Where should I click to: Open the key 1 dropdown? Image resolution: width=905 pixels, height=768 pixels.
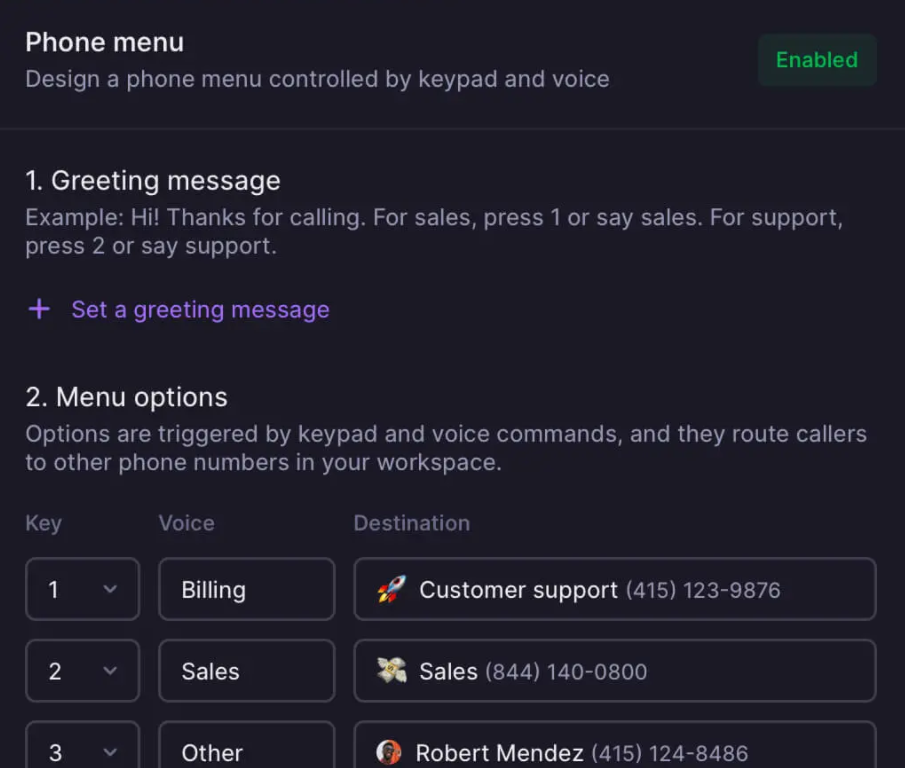tap(82, 589)
